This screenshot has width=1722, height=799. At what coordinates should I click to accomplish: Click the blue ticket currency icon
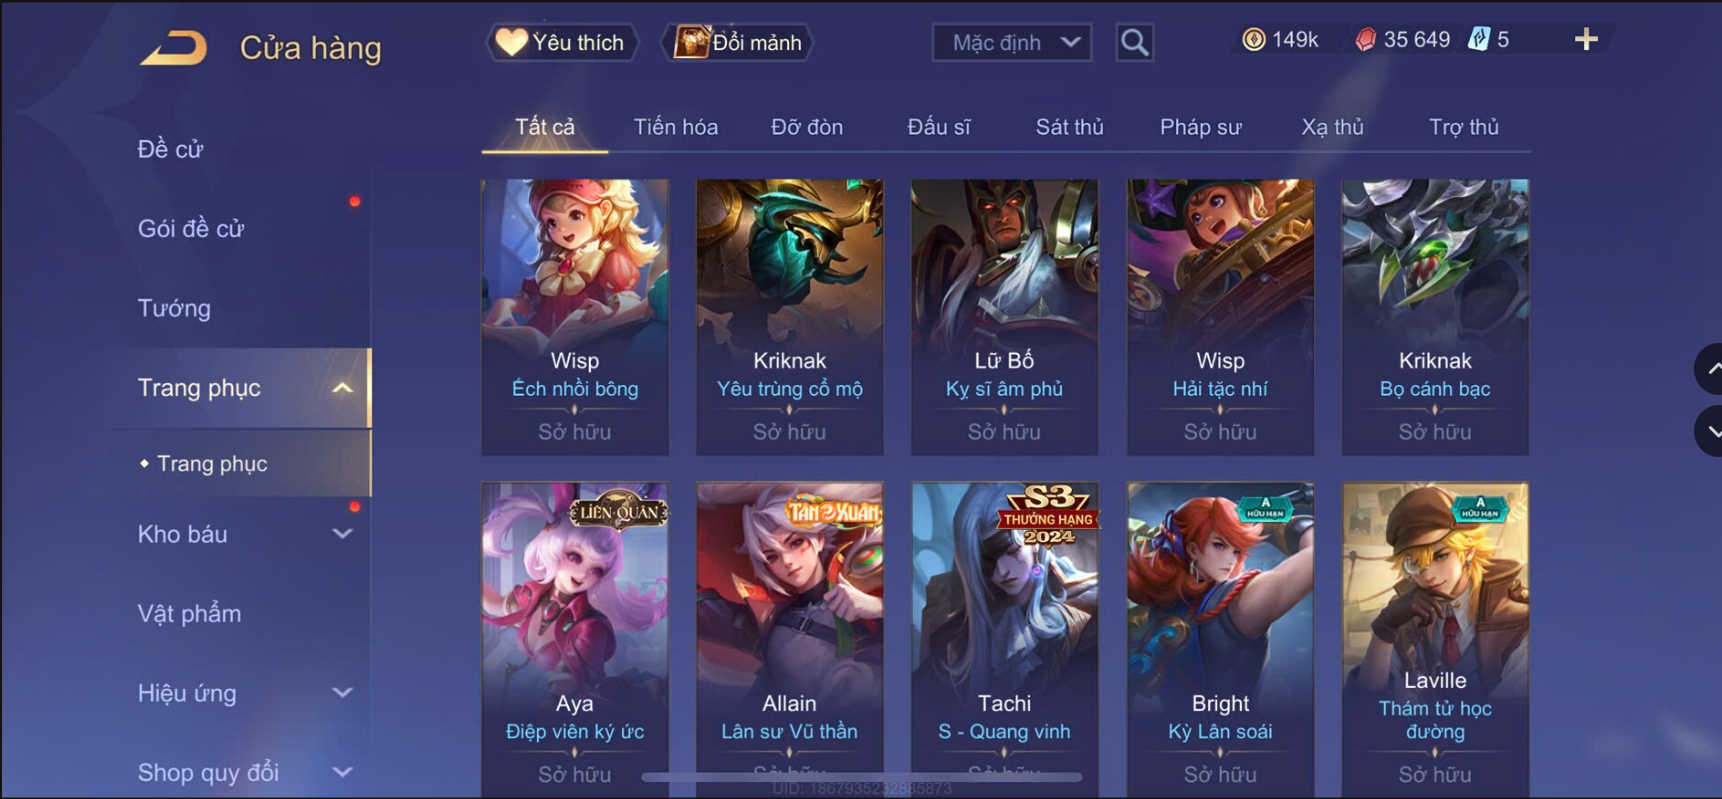[x=1479, y=40]
